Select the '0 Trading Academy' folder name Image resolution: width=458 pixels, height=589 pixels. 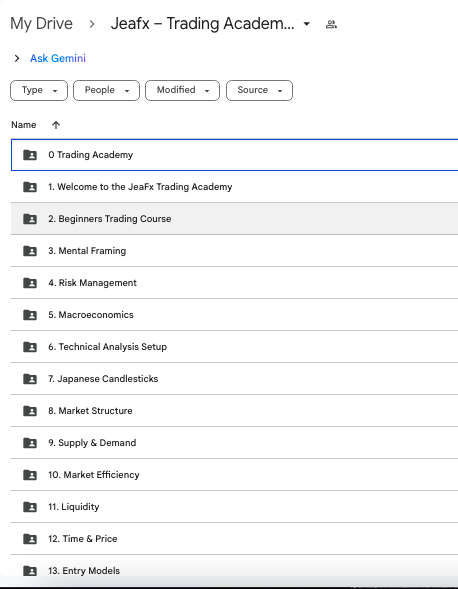pyautogui.click(x=91, y=155)
